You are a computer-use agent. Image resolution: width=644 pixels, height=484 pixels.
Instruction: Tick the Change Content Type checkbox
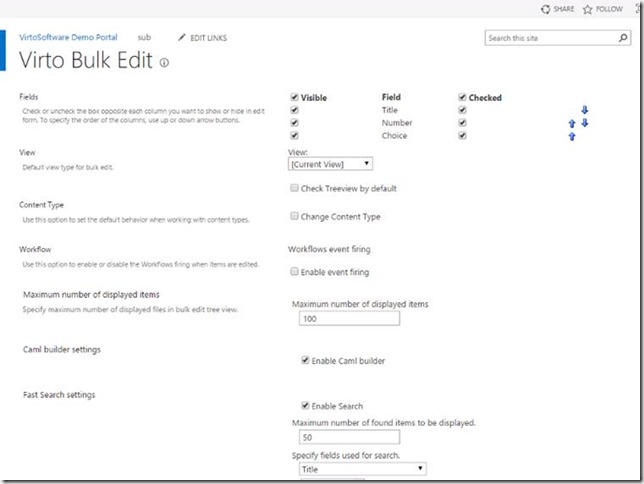(294, 216)
